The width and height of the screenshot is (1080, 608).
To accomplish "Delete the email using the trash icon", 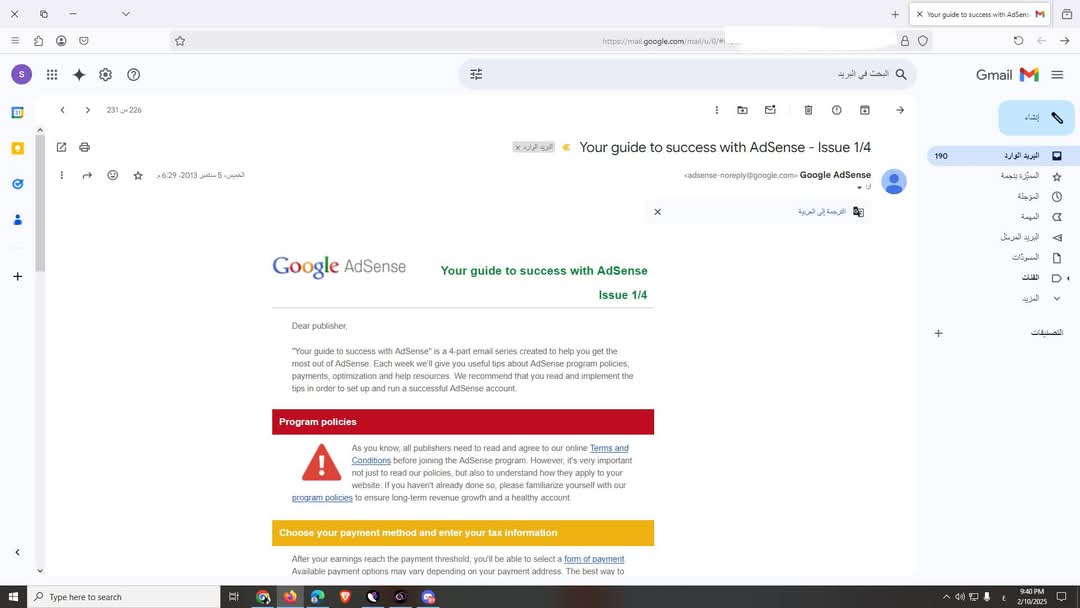I will point(810,110).
